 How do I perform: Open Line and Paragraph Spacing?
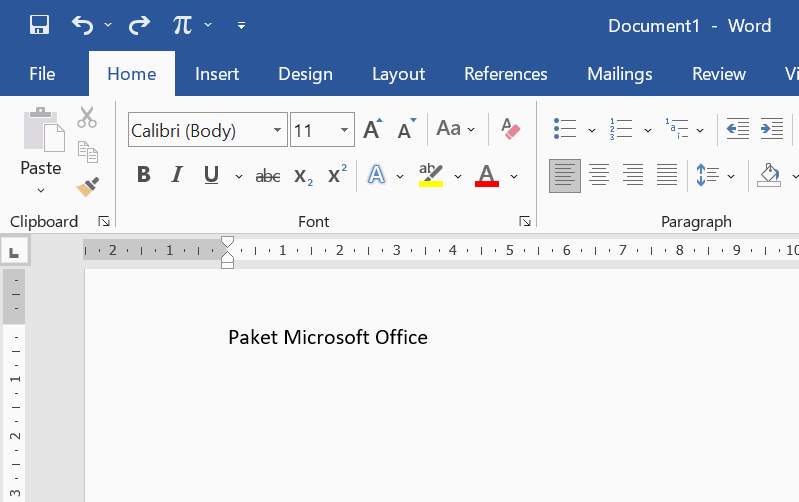click(x=707, y=175)
